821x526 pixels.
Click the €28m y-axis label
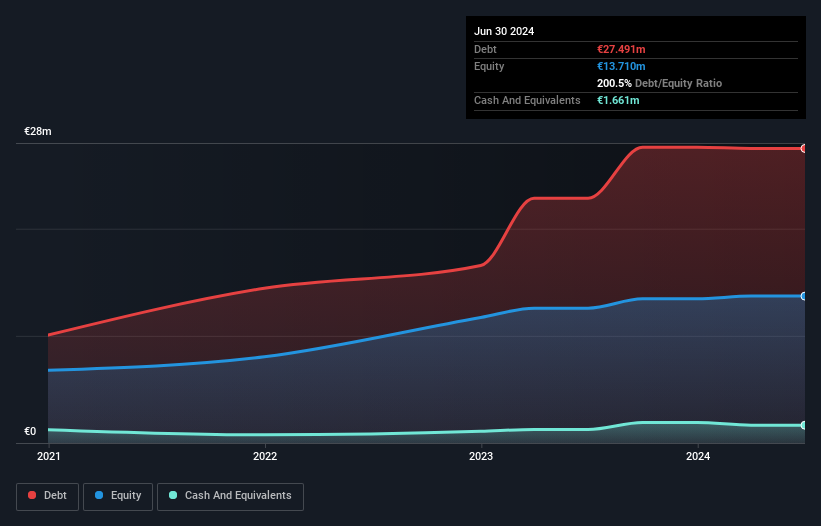point(38,131)
